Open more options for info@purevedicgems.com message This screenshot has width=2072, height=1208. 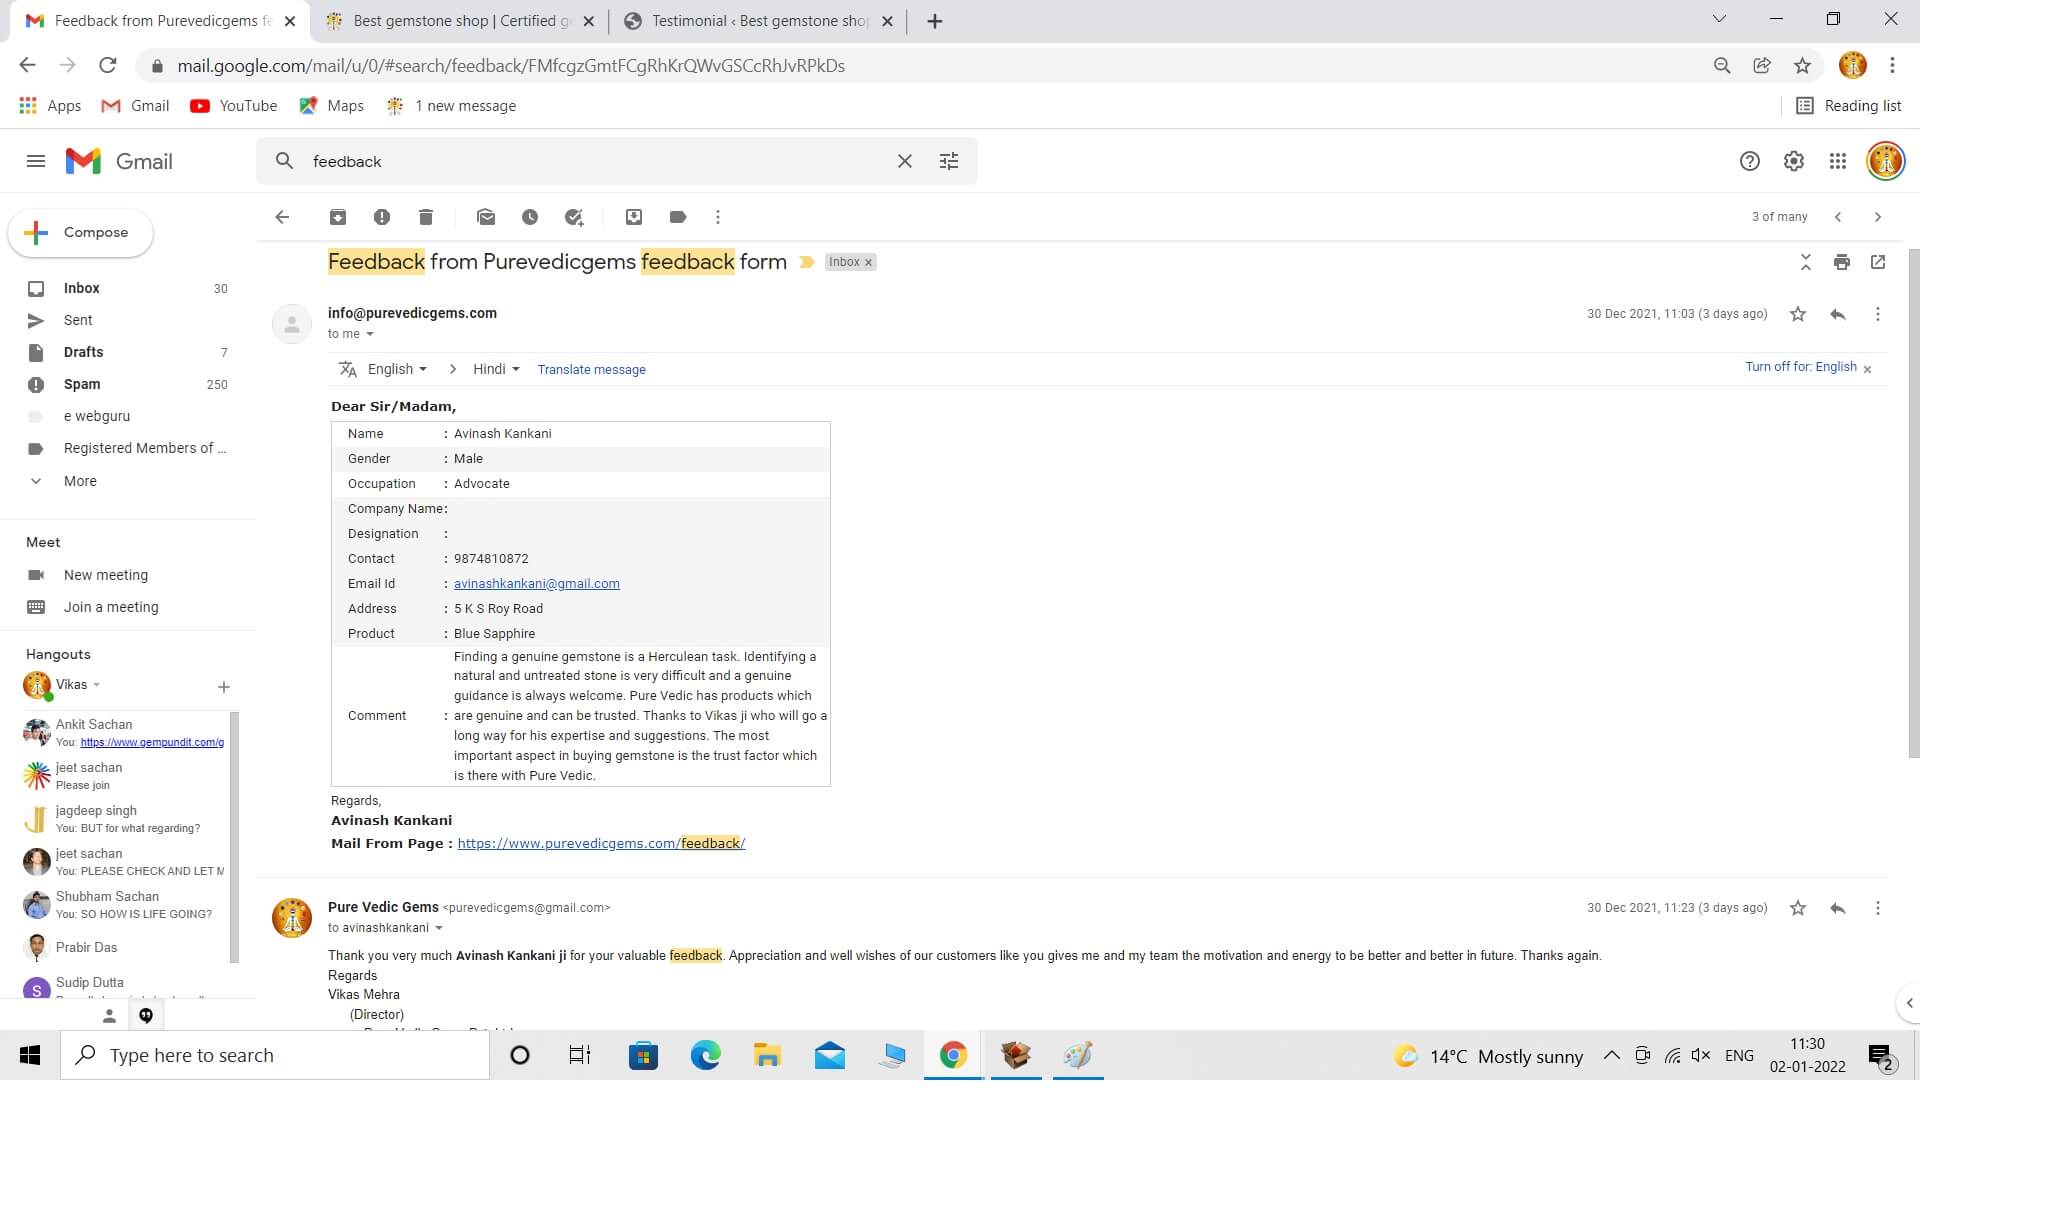(1878, 314)
